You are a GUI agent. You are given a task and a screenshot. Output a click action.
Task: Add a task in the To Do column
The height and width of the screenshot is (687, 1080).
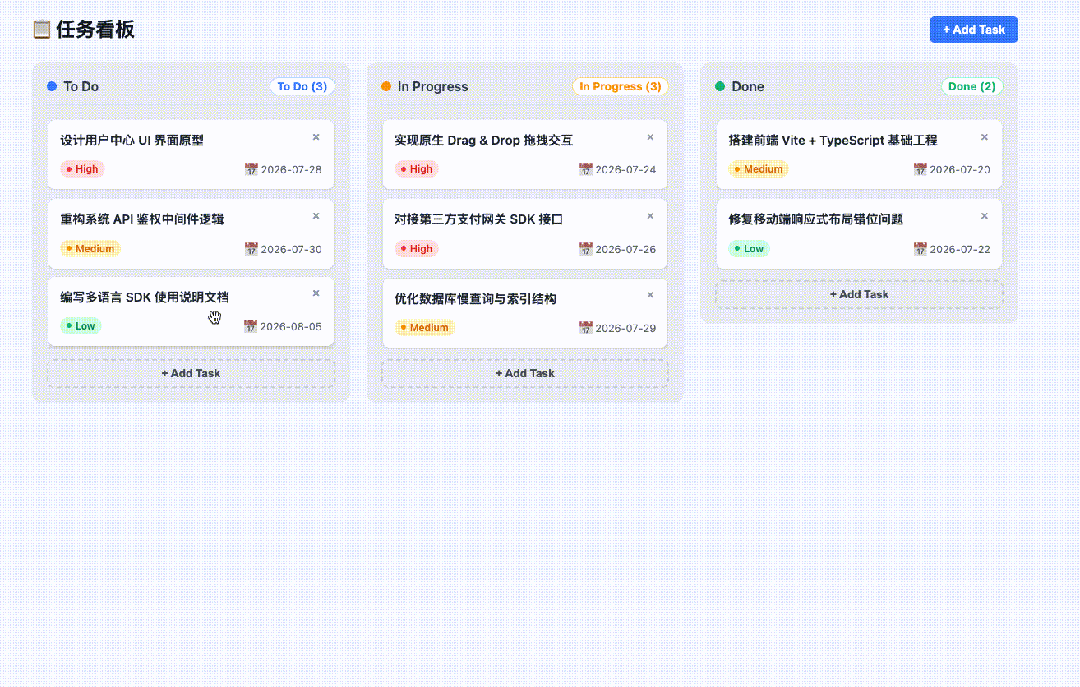(x=191, y=373)
